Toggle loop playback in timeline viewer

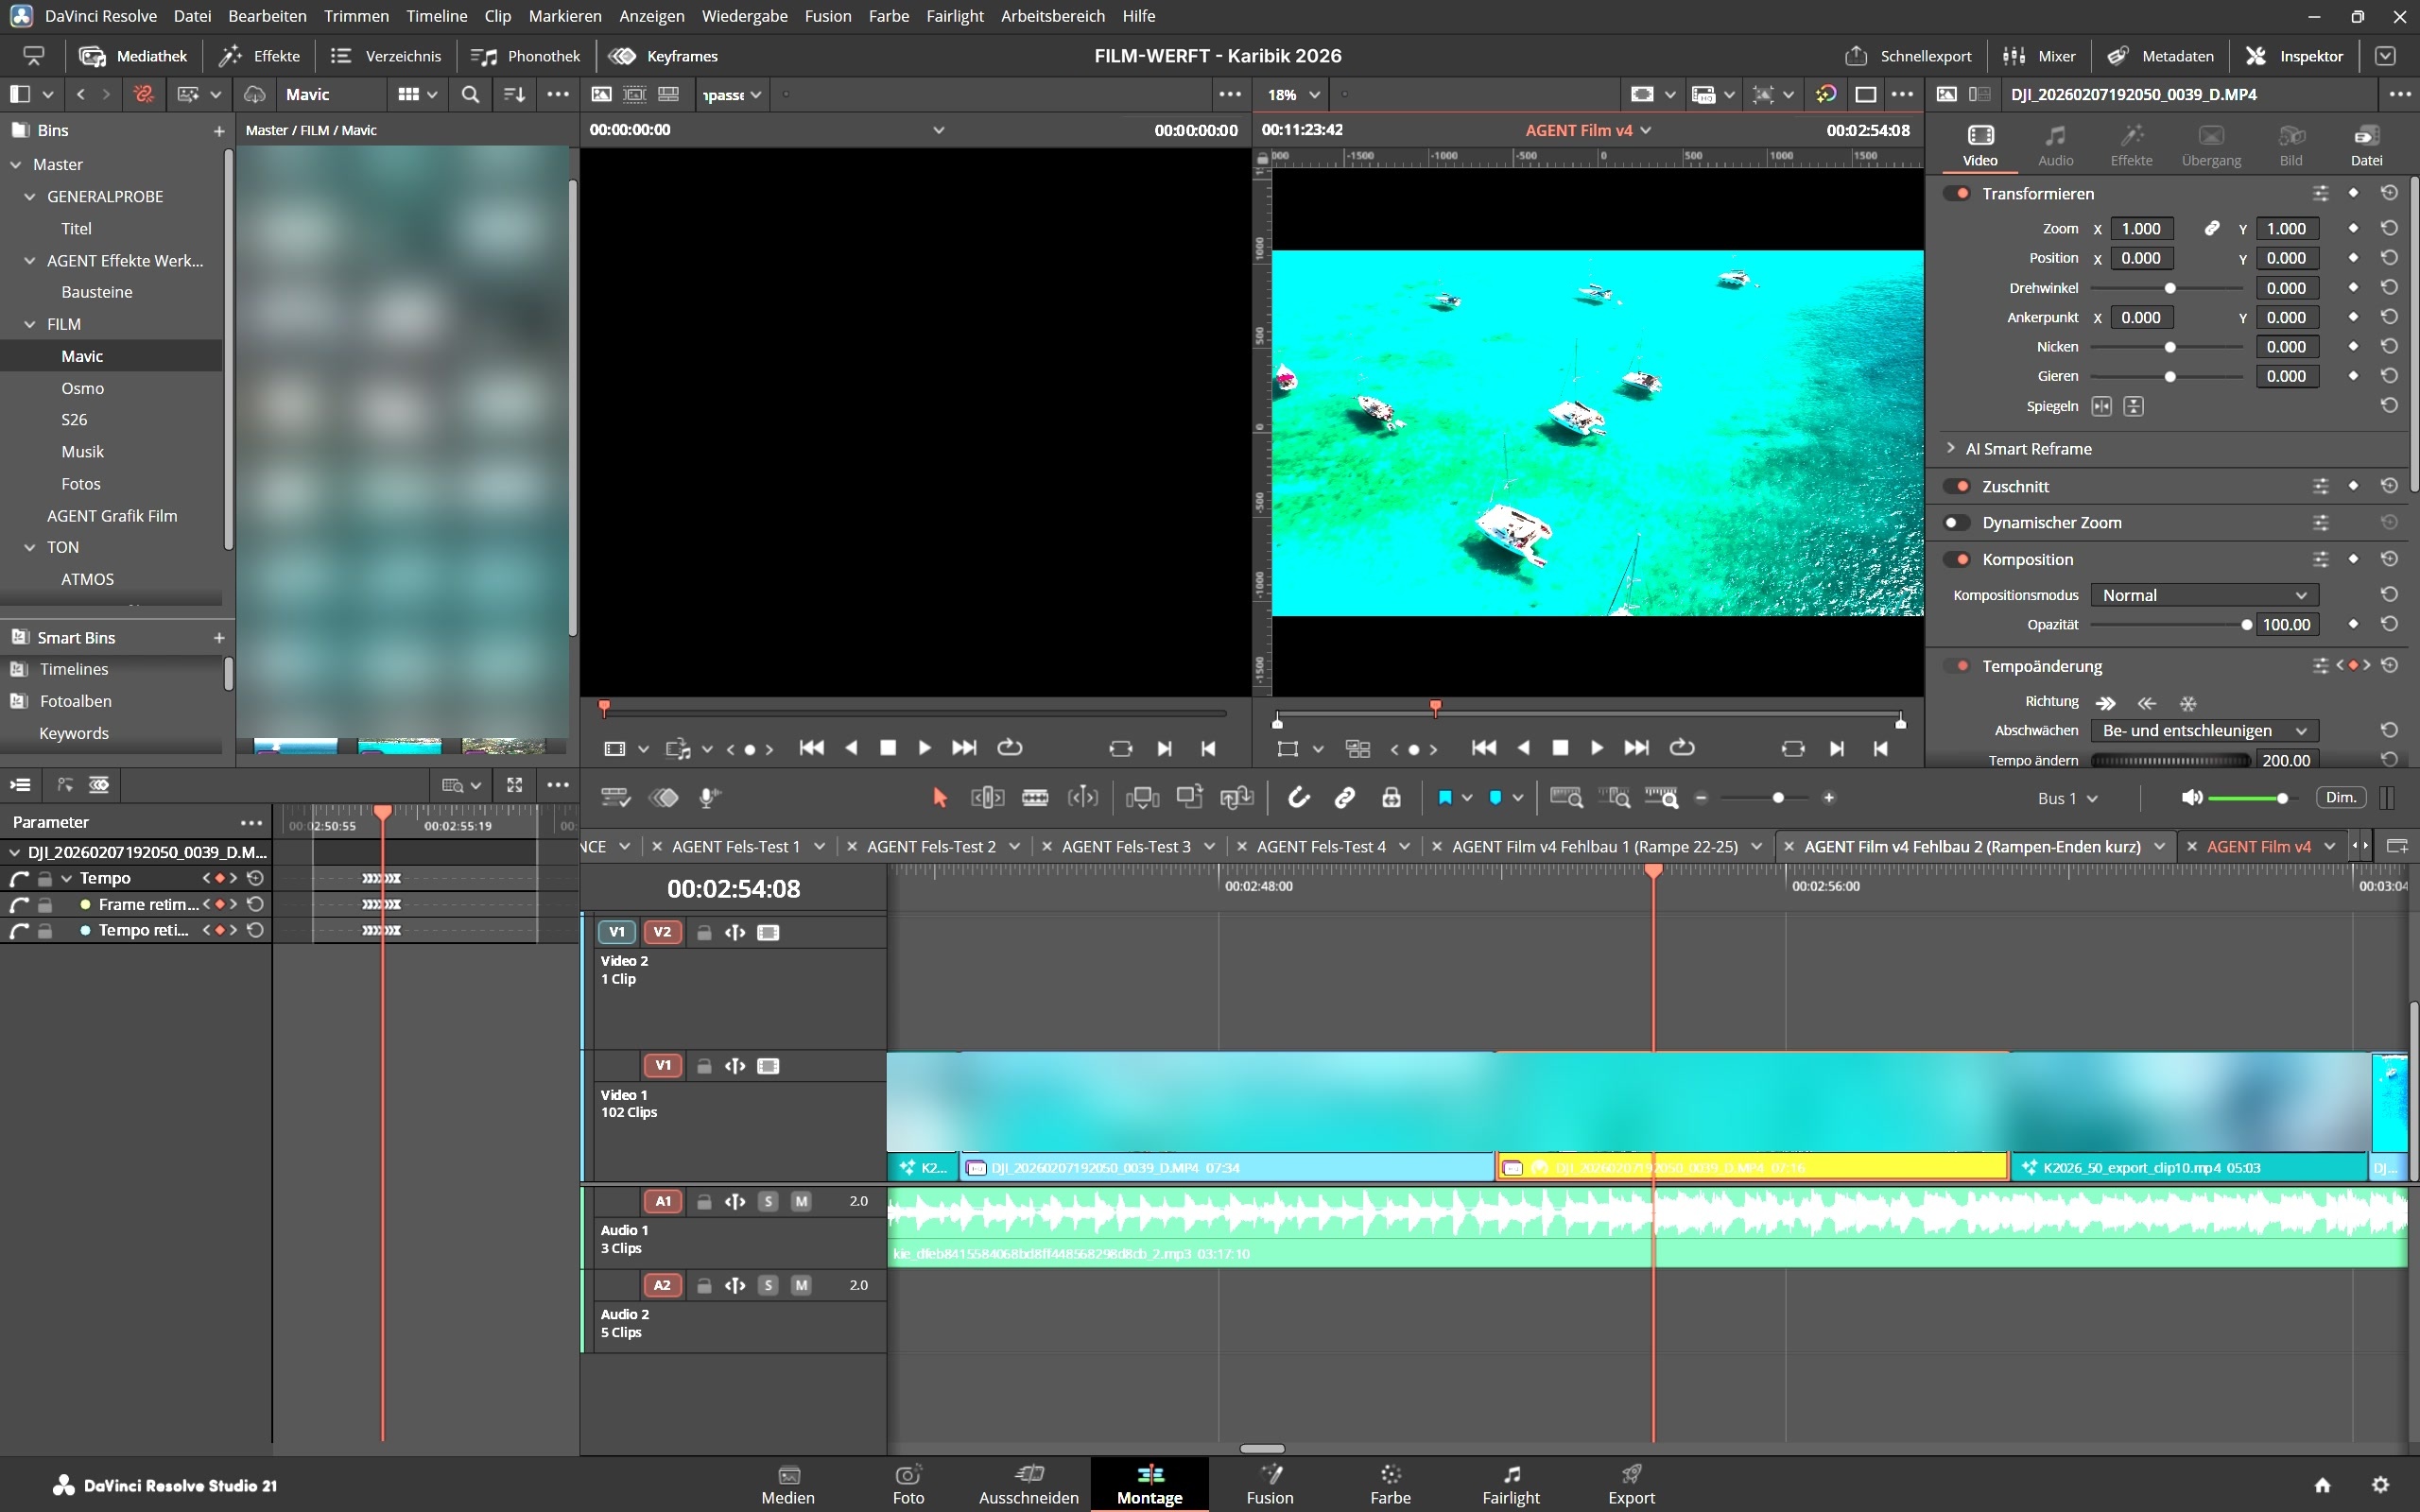click(1682, 748)
